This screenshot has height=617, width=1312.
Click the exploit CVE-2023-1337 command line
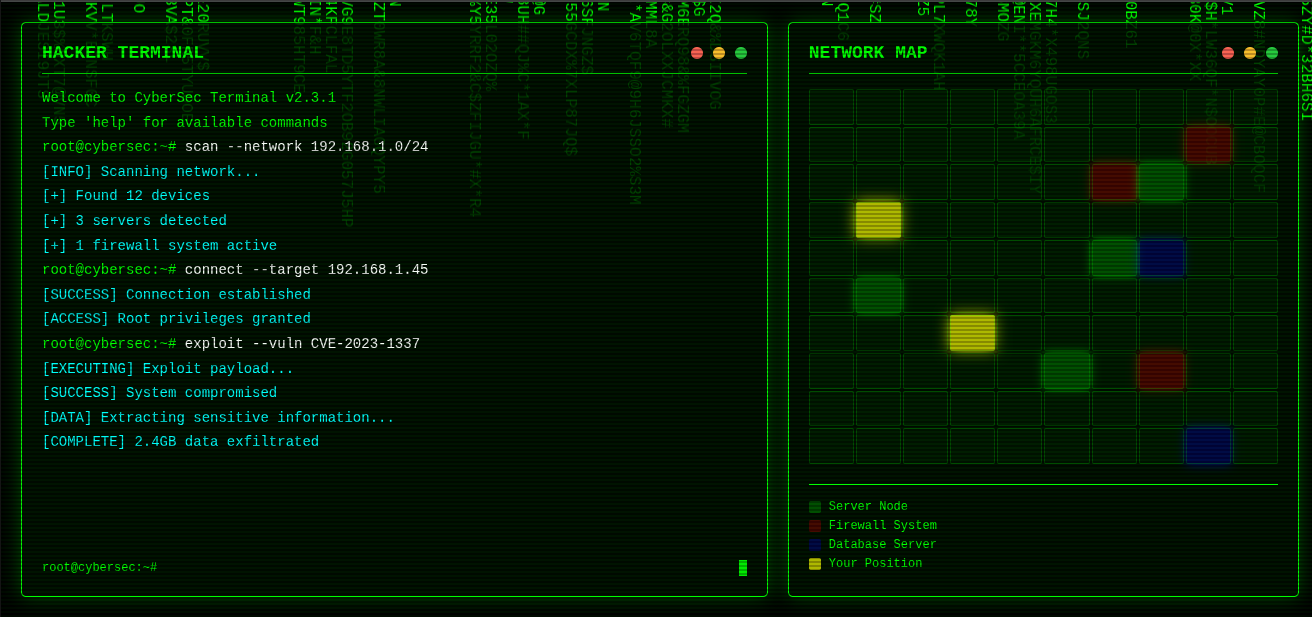tap(302, 344)
